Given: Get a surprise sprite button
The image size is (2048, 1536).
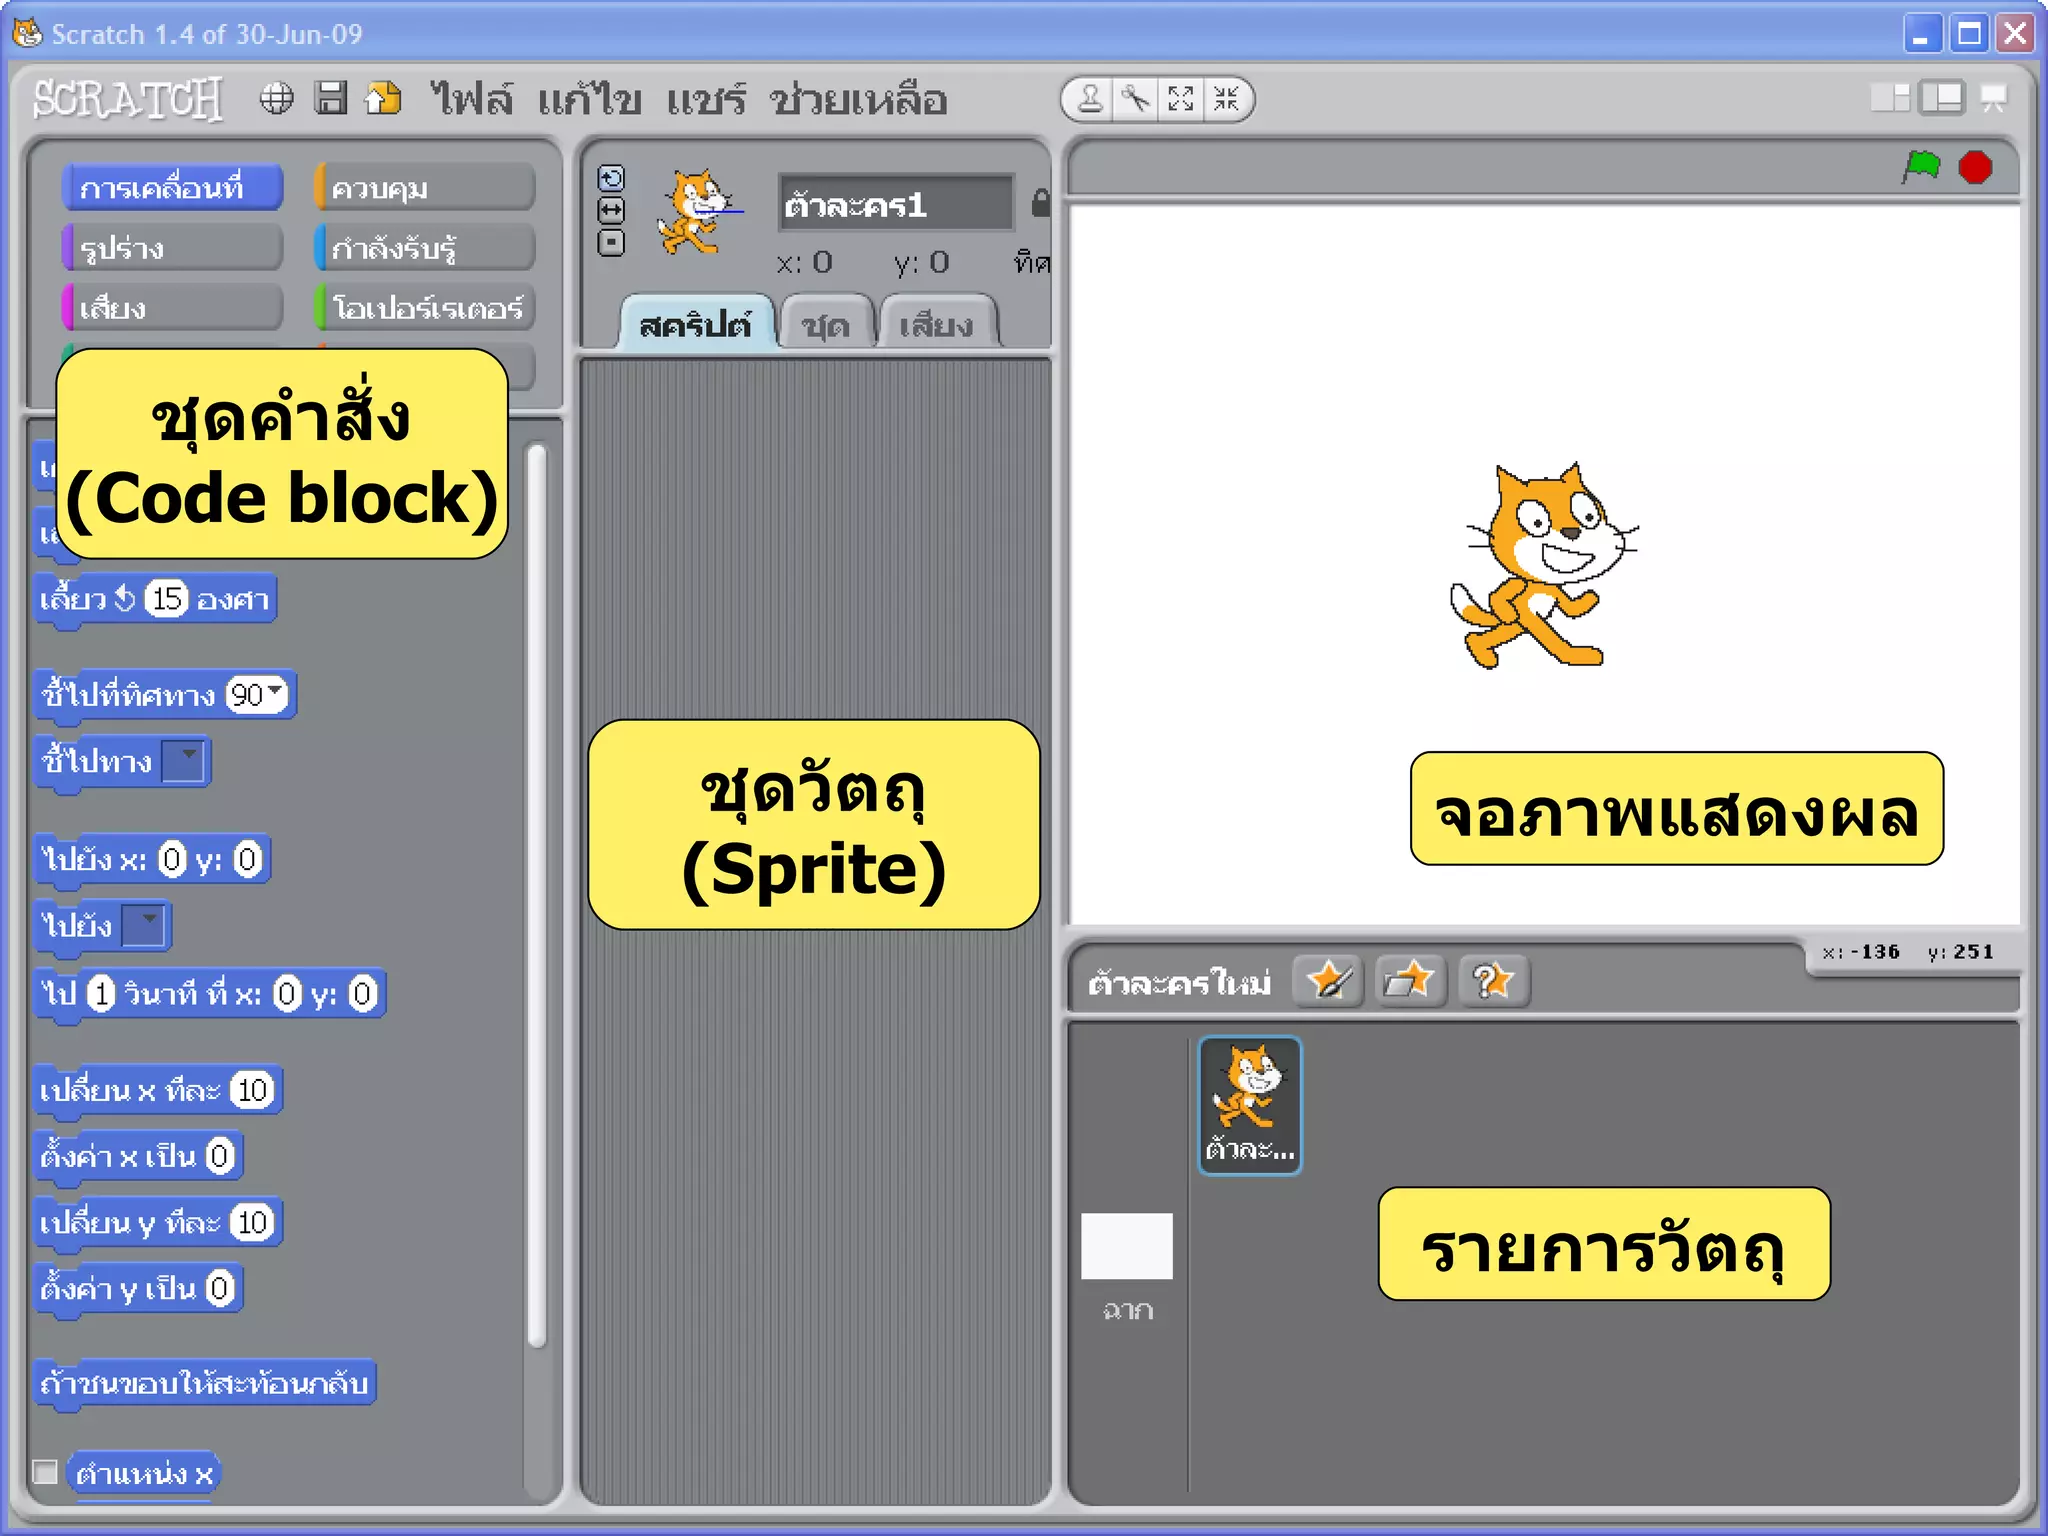Looking at the screenshot, I should coord(1493,981).
